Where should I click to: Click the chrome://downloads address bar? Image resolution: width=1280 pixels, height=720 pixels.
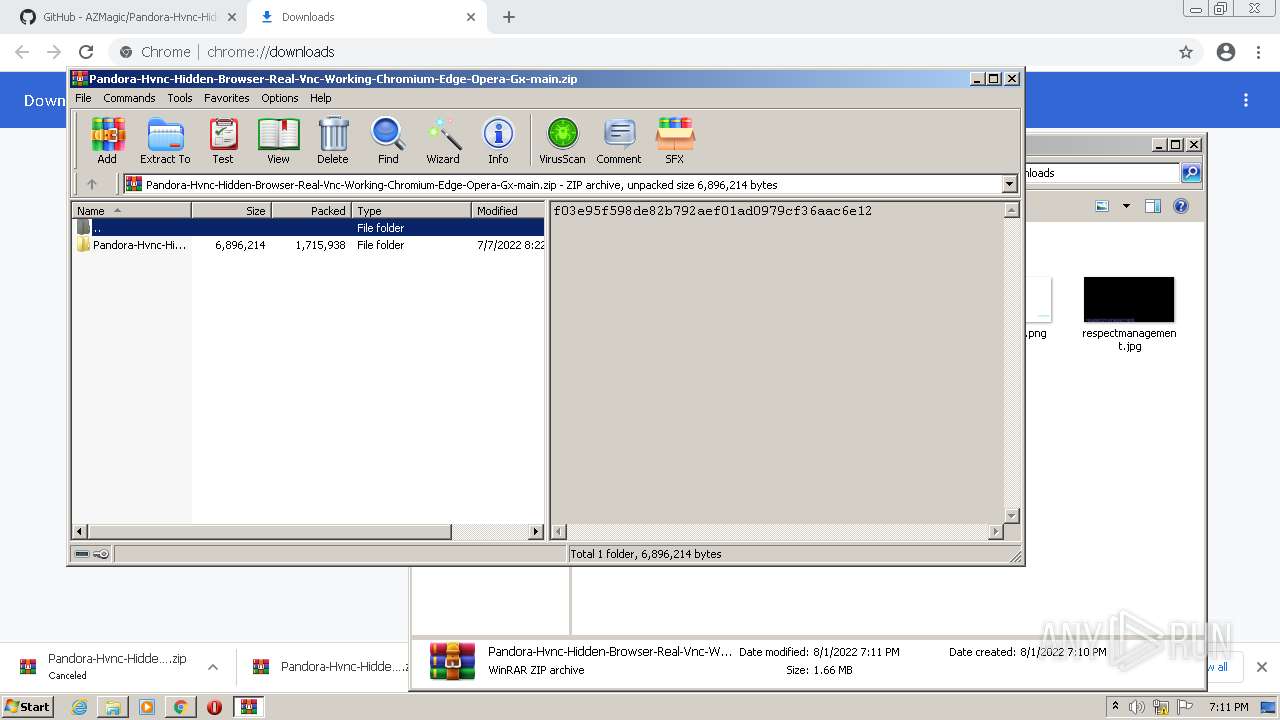click(x=640, y=52)
